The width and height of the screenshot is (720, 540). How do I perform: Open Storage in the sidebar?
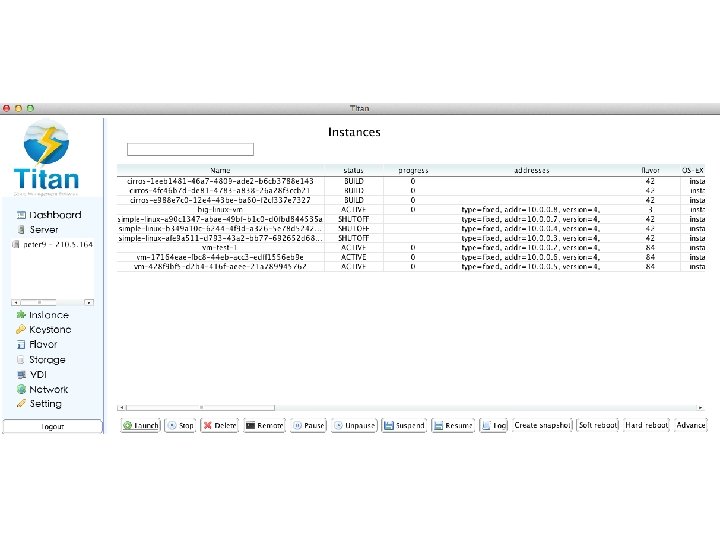pyautogui.click(x=47, y=360)
